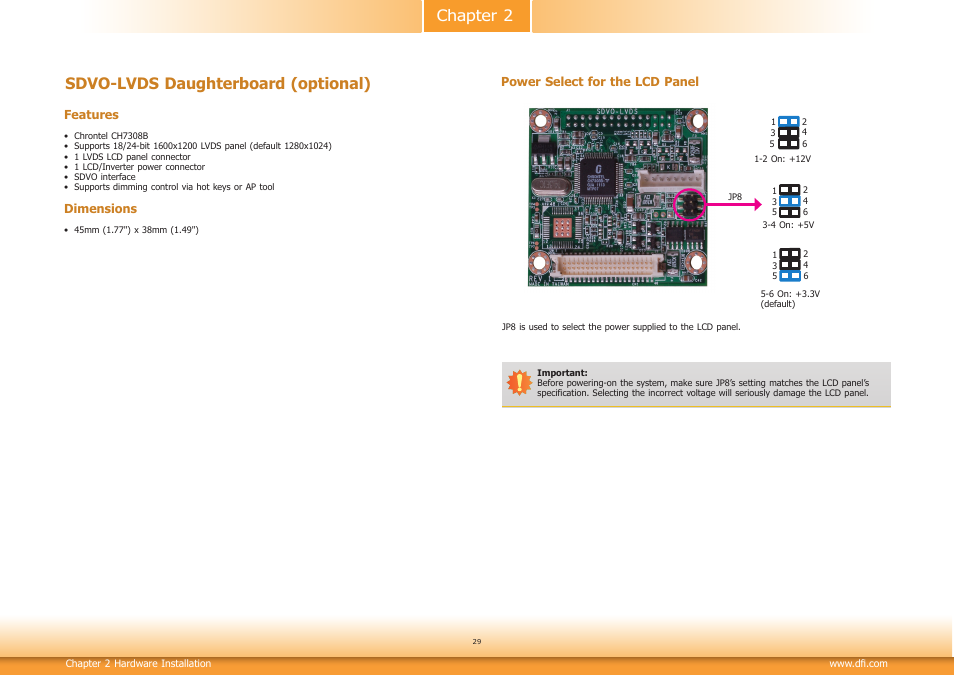Image resolution: width=954 pixels, height=675 pixels.
Task: Click the 1-2 On jumper diagram
Action: (x=789, y=133)
